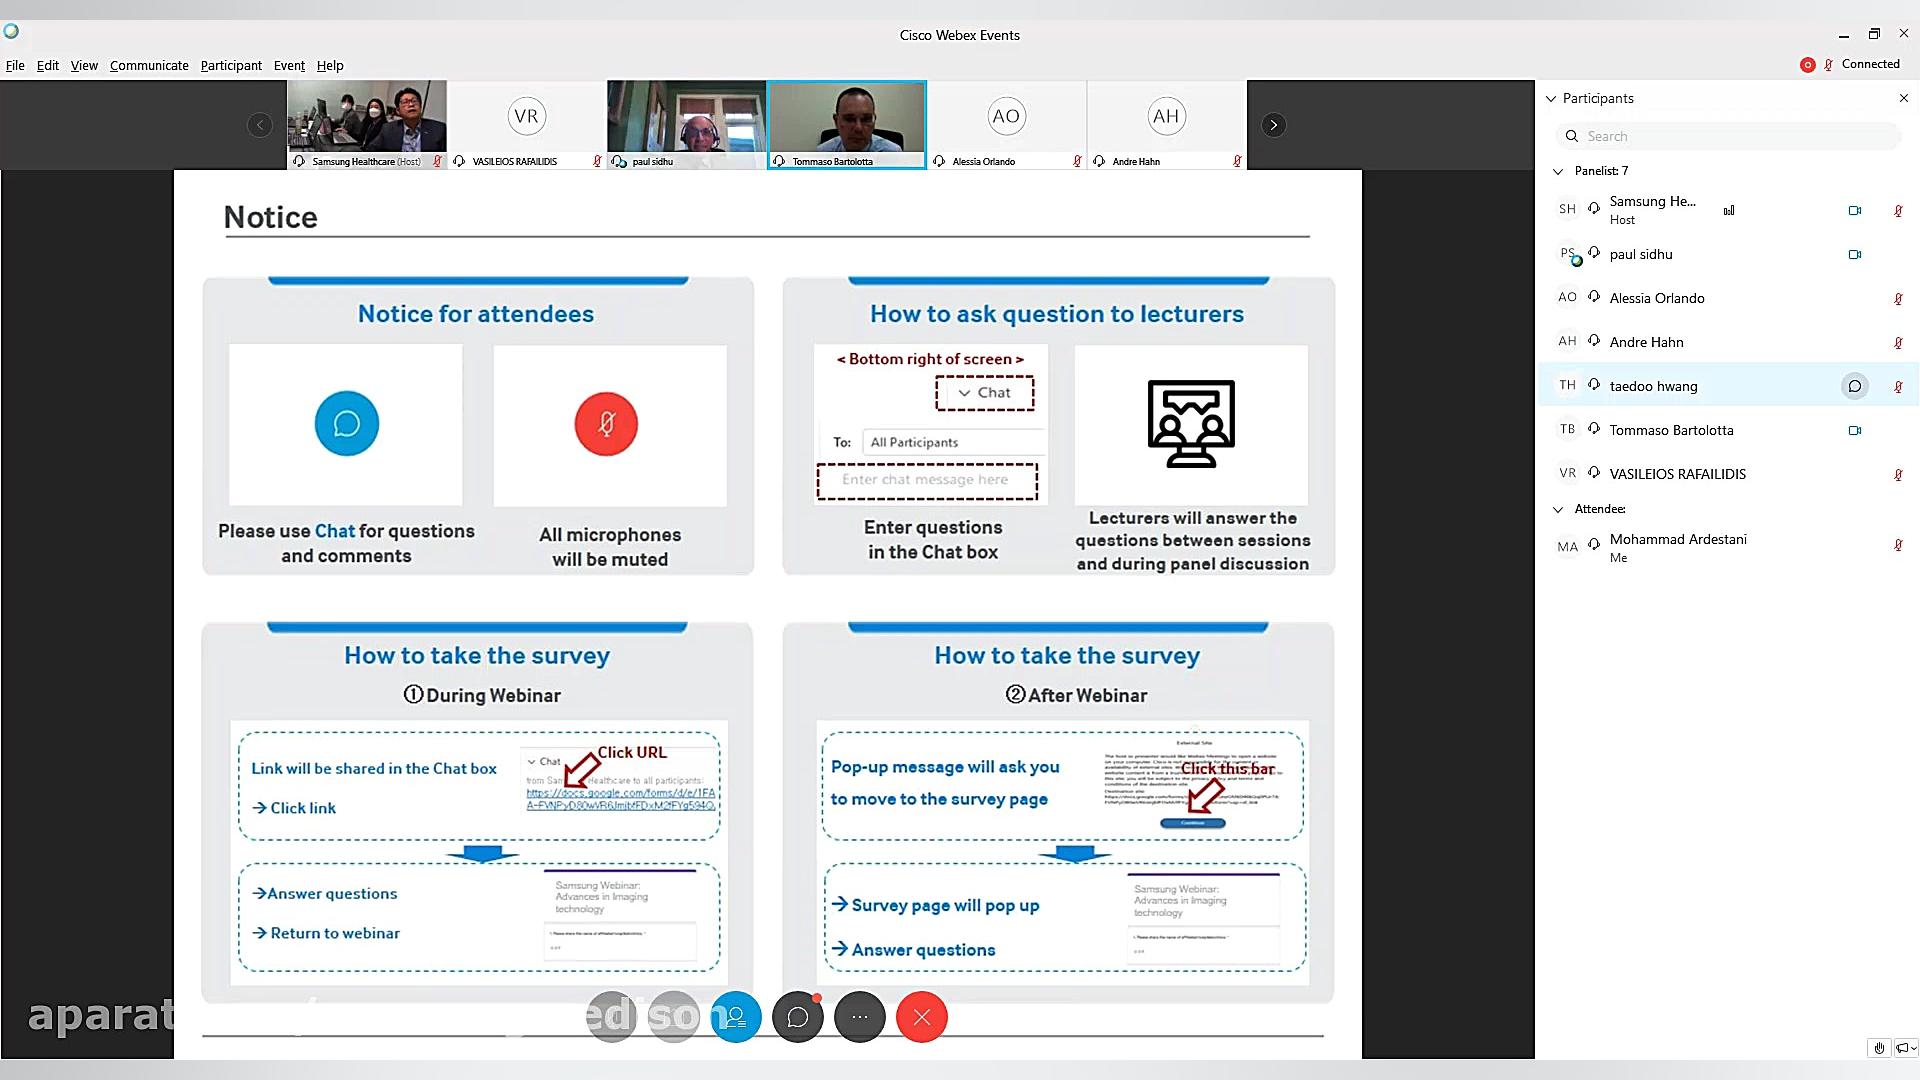Open the Chat button in bottom toolbar

pos(798,1017)
